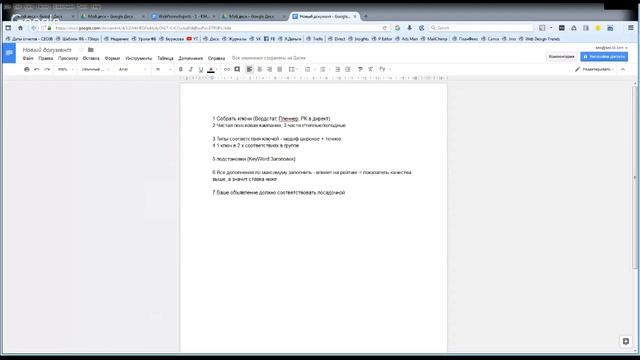Click the browser home icon
640x360 pixels.
[20, 28]
